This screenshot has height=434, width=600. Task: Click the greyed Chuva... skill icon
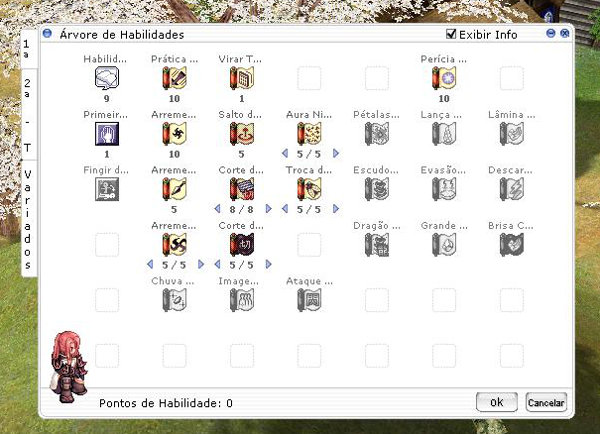coord(174,300)
